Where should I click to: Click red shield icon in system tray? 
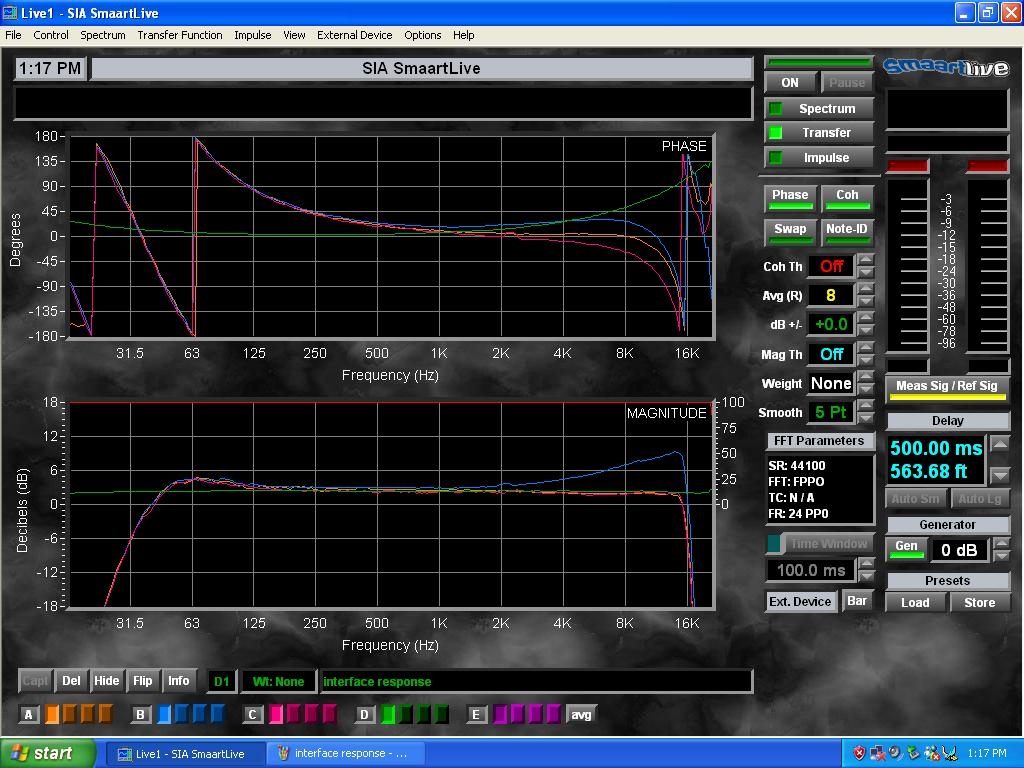coord(859,753)
